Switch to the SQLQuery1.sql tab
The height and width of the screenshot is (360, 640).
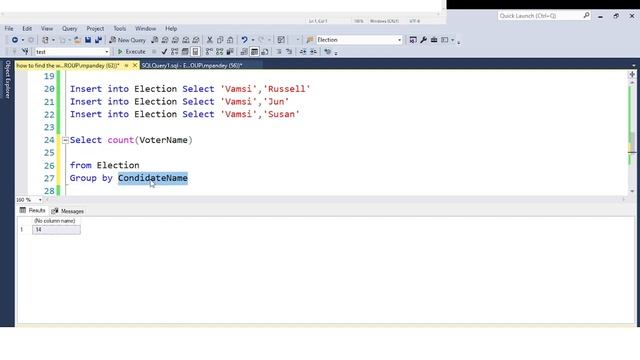click(192, 65)
